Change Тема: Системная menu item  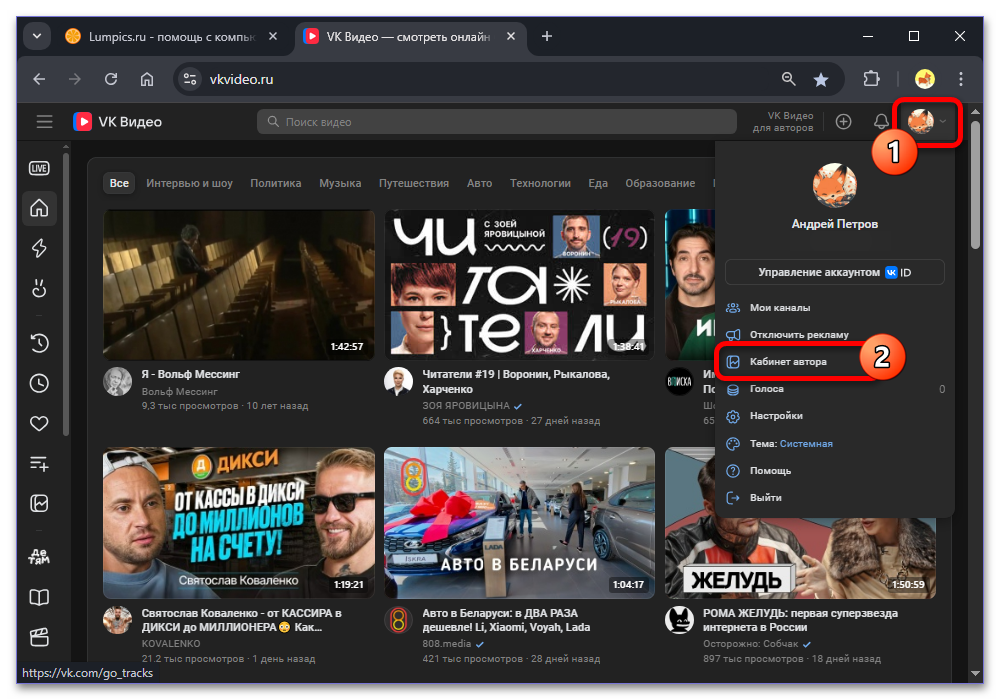click(834, 443)
